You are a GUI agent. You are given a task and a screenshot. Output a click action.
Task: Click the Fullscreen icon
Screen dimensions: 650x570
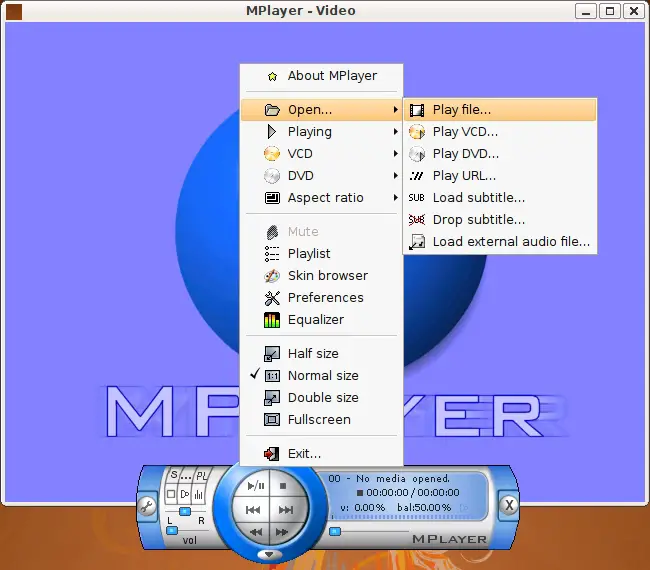pos(272,420)
